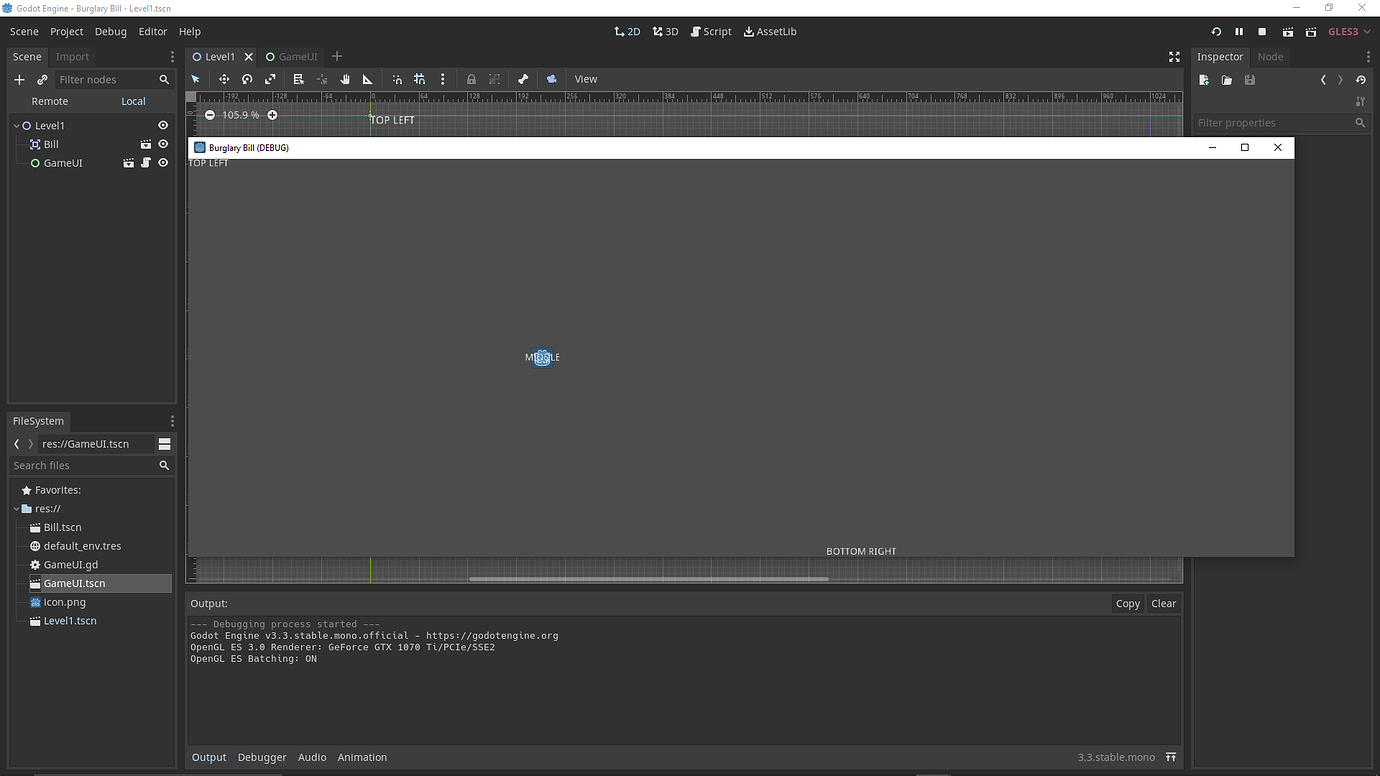Viewport: 1380px width, 776px height.
Task: Open the snapping options dropdown
Action: click(x=443, y=79)
